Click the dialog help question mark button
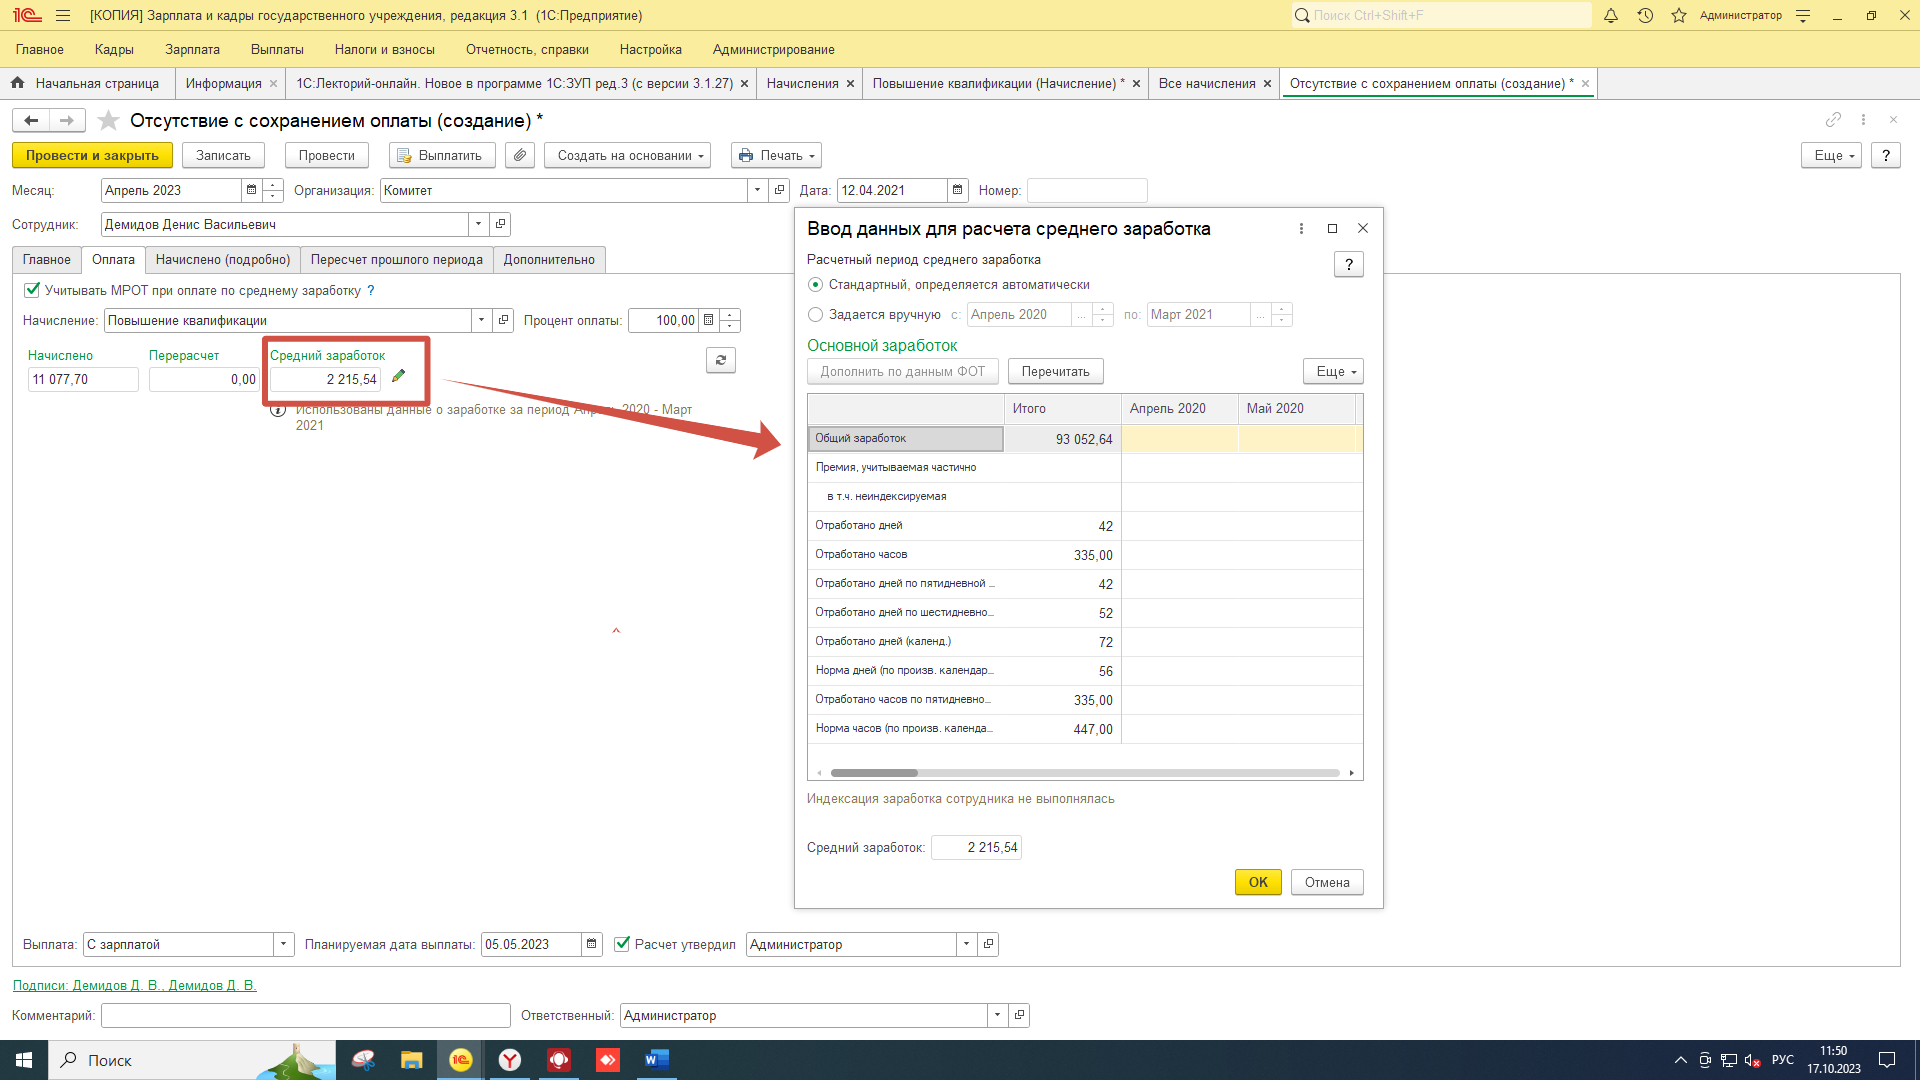The height and width of the screenshot is (1080, 1920). [x=1349, y=264]
